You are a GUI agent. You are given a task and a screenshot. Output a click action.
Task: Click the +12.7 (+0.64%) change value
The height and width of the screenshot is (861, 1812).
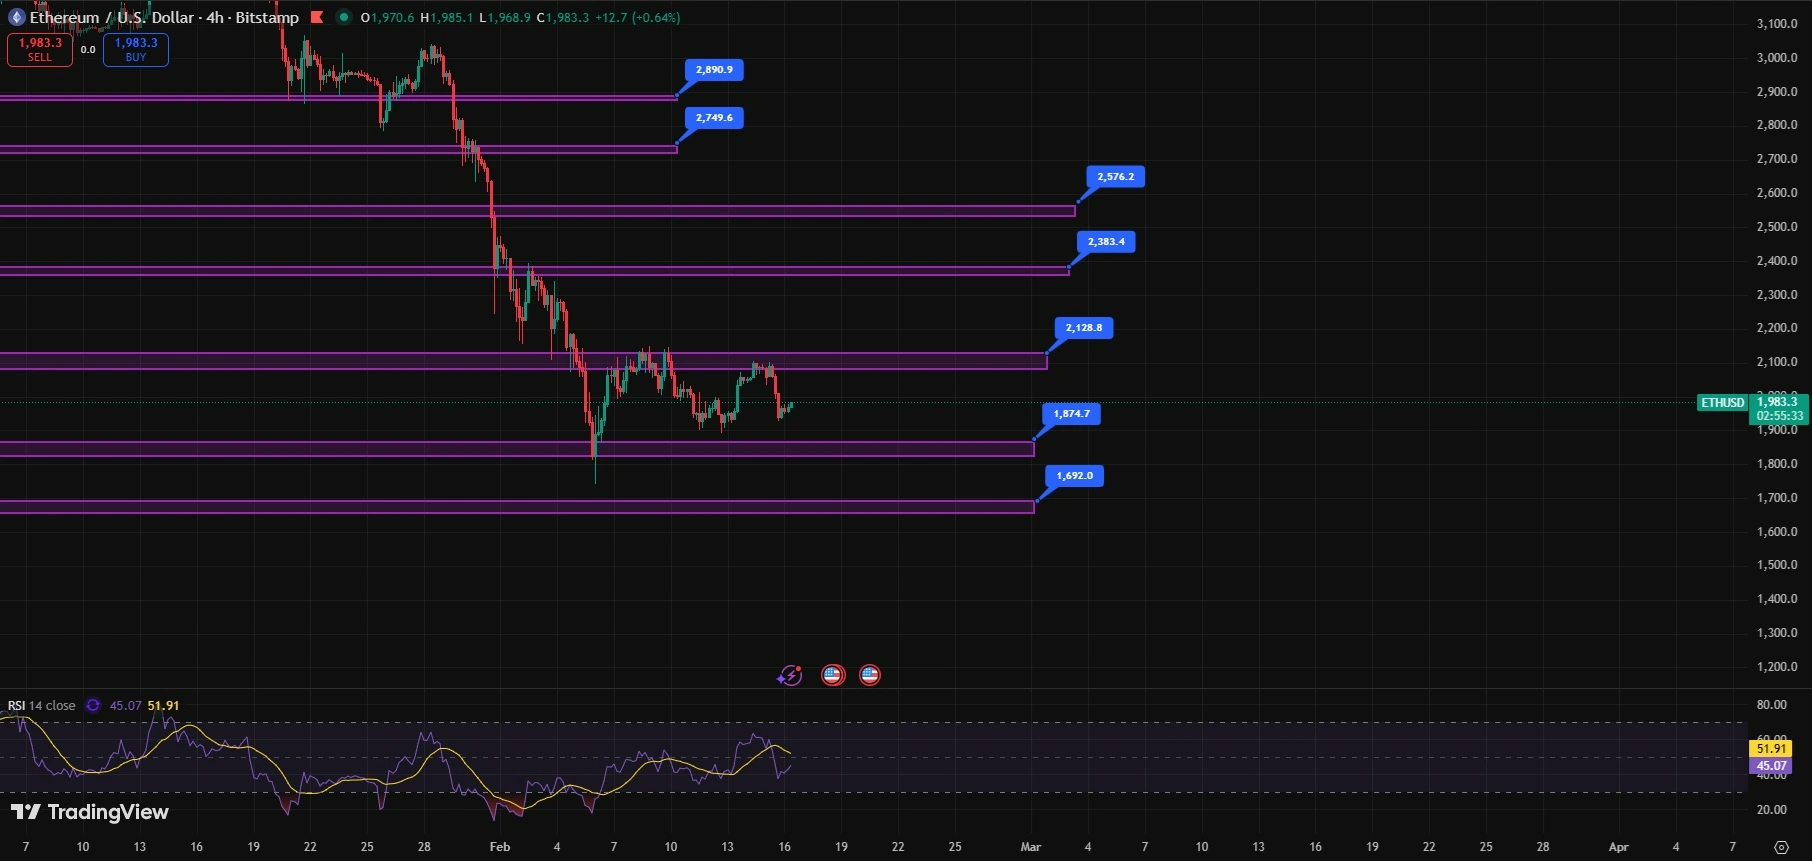point(637,18)
